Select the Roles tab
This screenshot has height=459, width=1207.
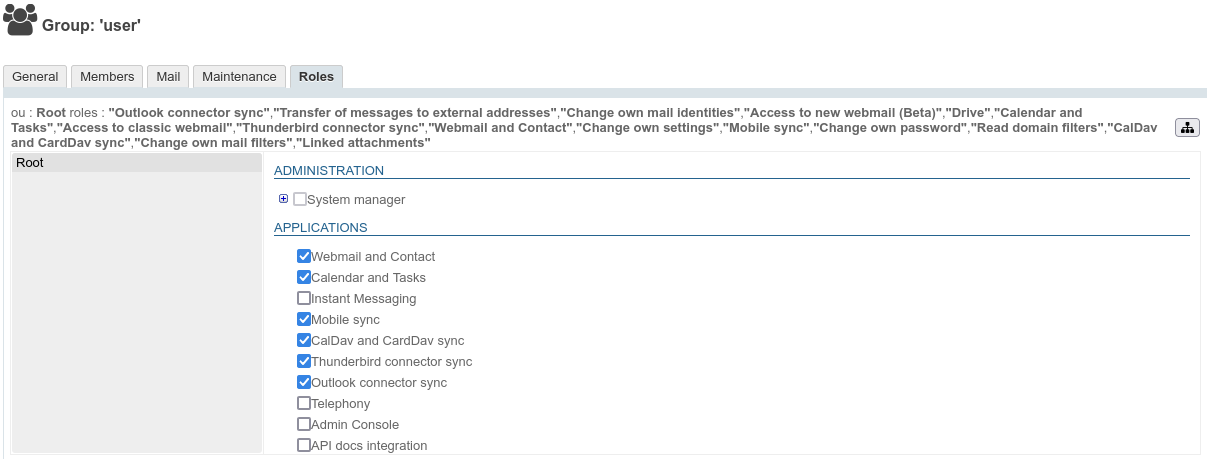tap(316, 77)
